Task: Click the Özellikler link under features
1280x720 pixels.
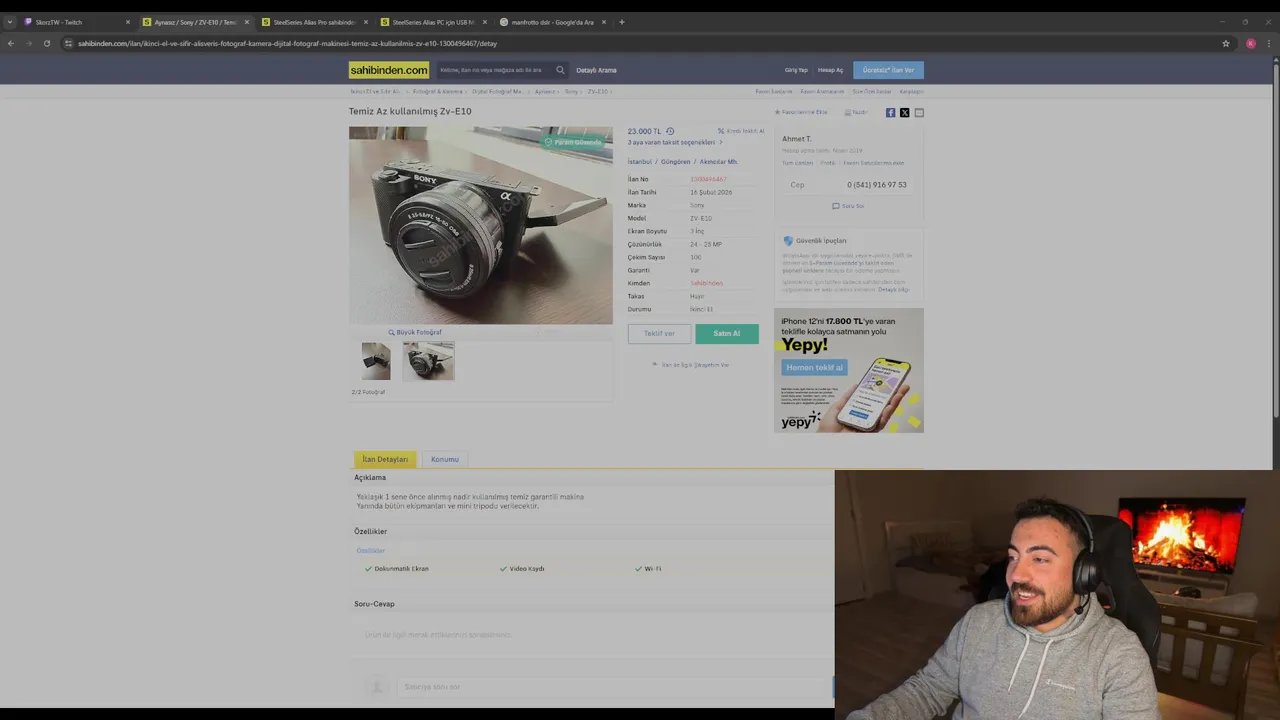Action: 371,551
